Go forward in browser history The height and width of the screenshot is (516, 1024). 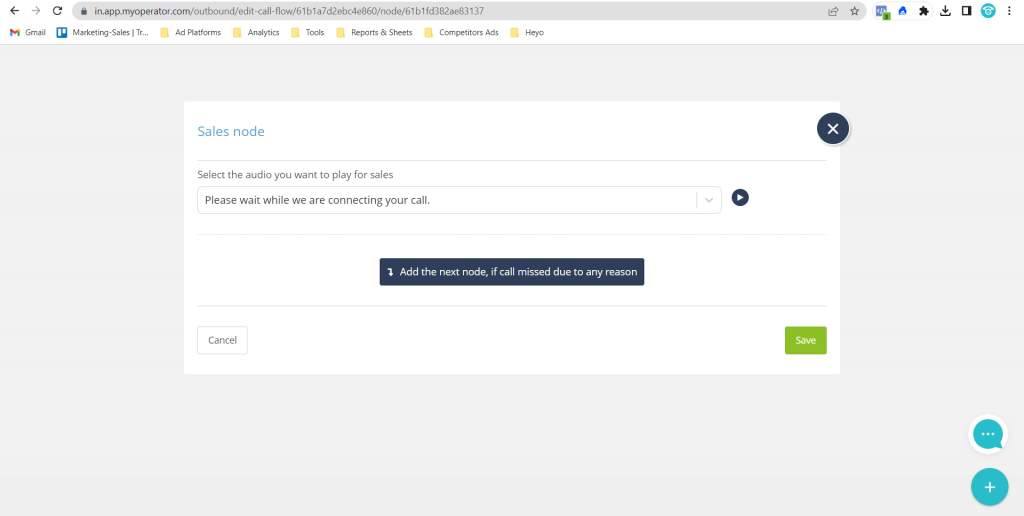[x=36, y=11]
